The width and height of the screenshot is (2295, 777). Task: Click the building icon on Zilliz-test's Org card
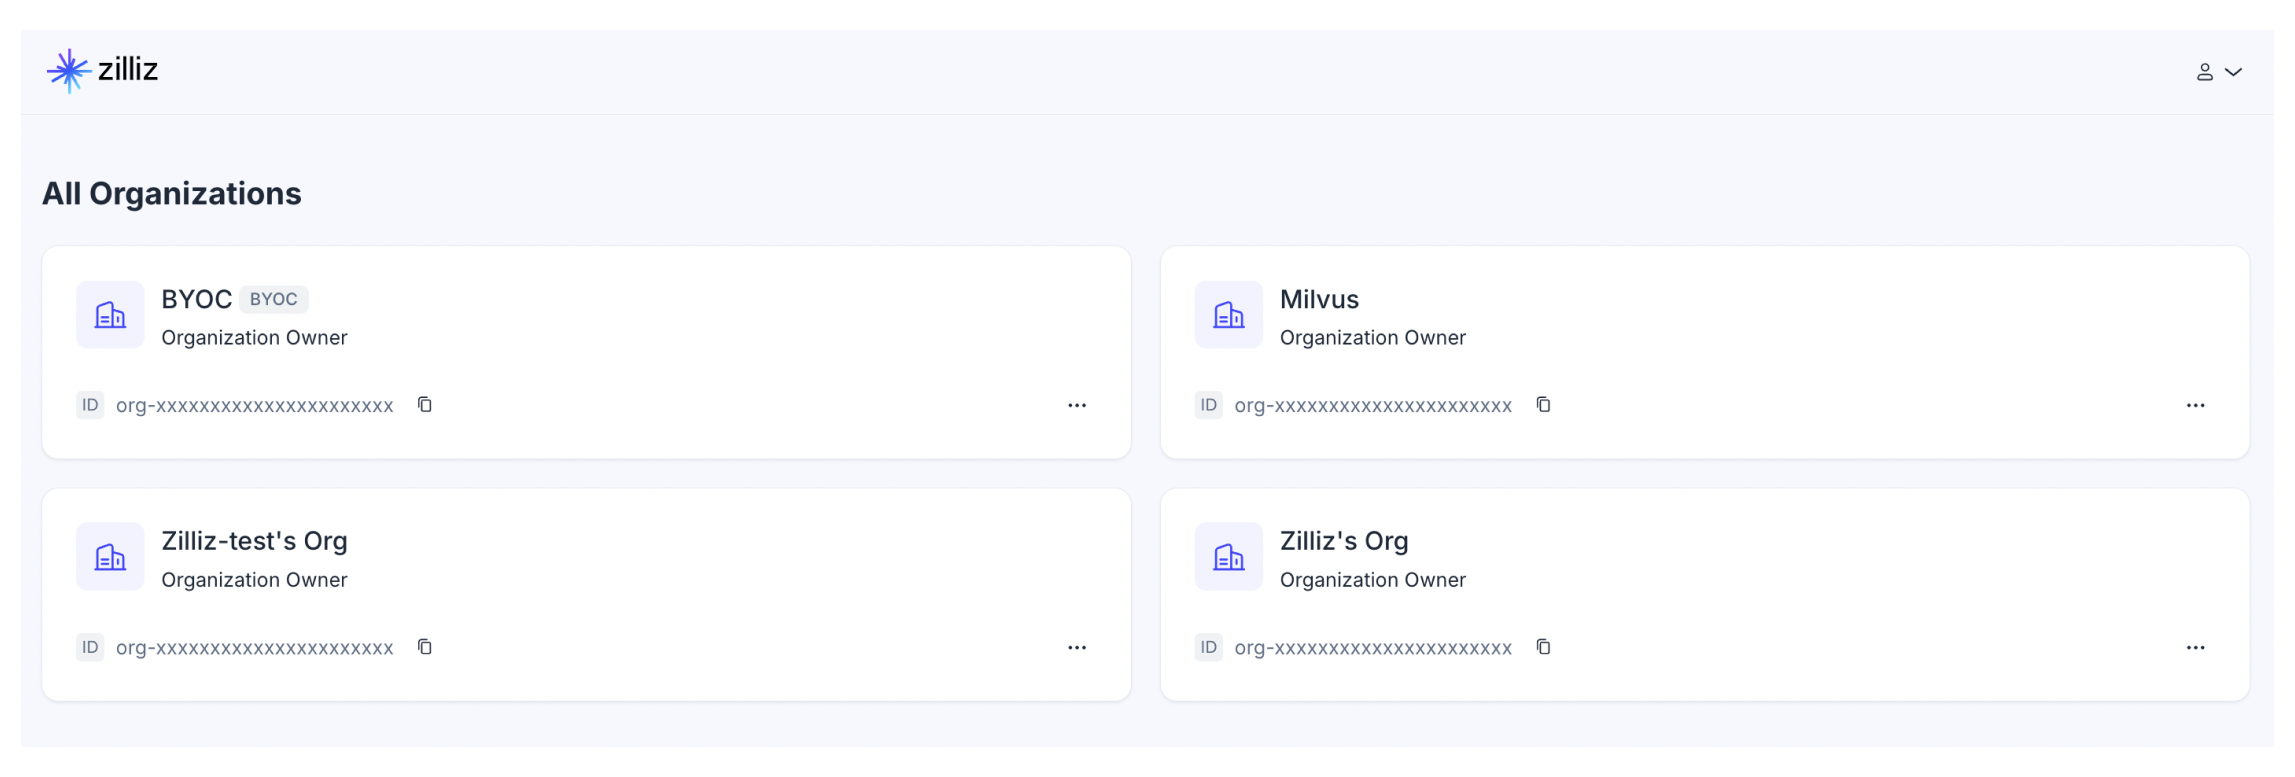109,556
